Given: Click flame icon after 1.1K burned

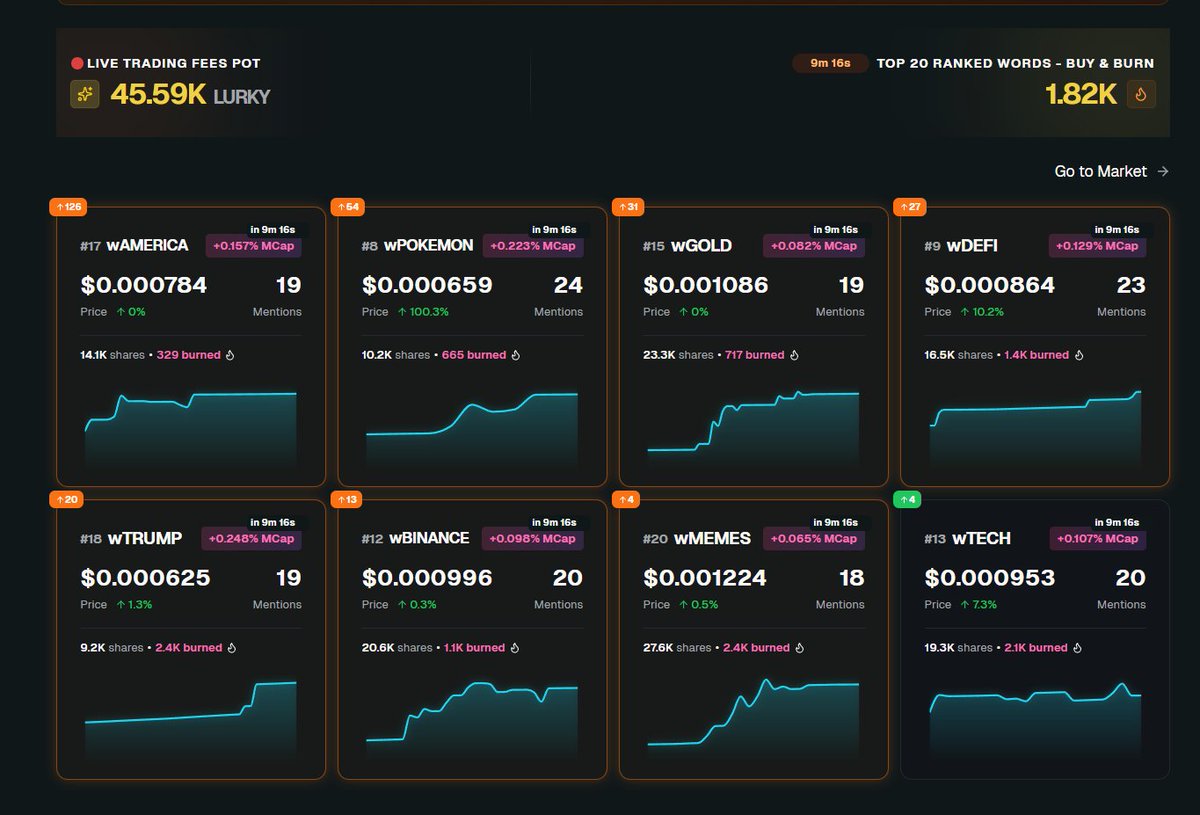Looking at the screenshot, I should 515,648.
